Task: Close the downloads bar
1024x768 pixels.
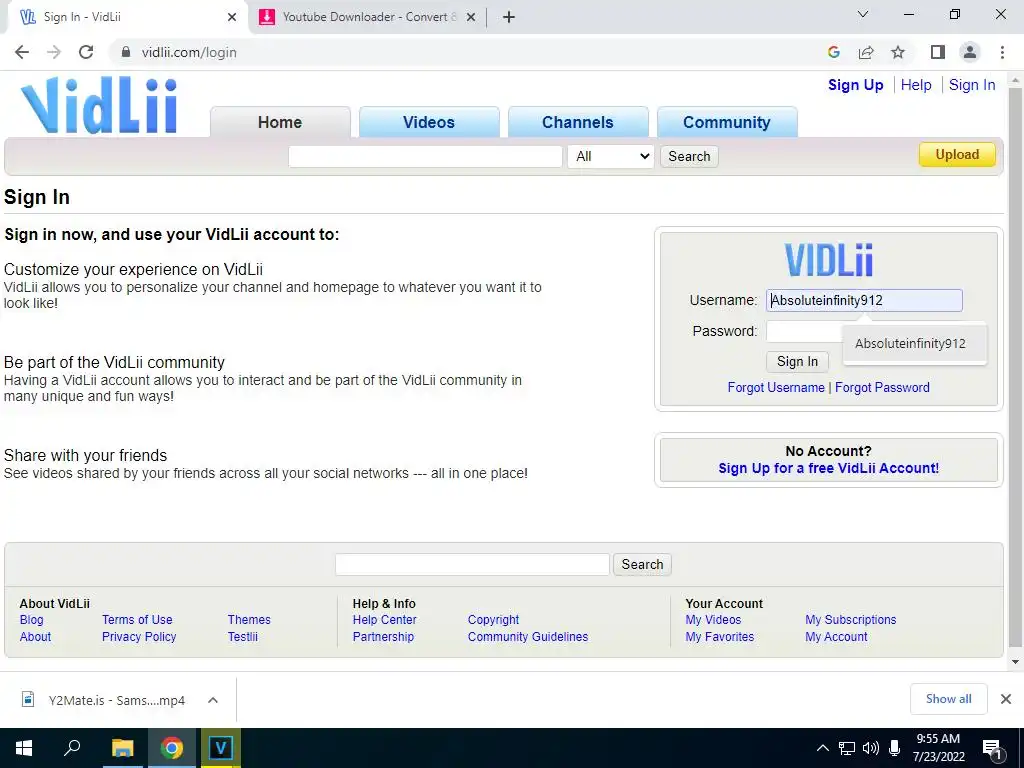Action: [x=1006, y=699]
